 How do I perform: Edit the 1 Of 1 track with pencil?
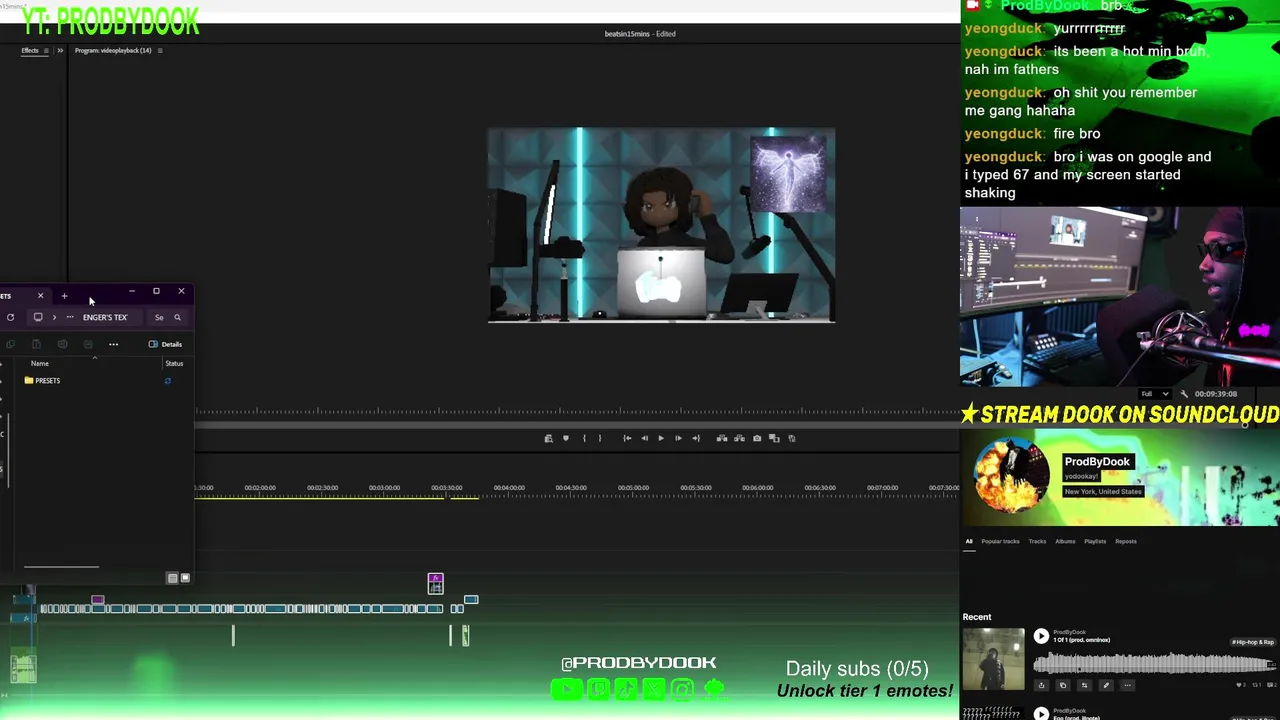point(1106,685)
